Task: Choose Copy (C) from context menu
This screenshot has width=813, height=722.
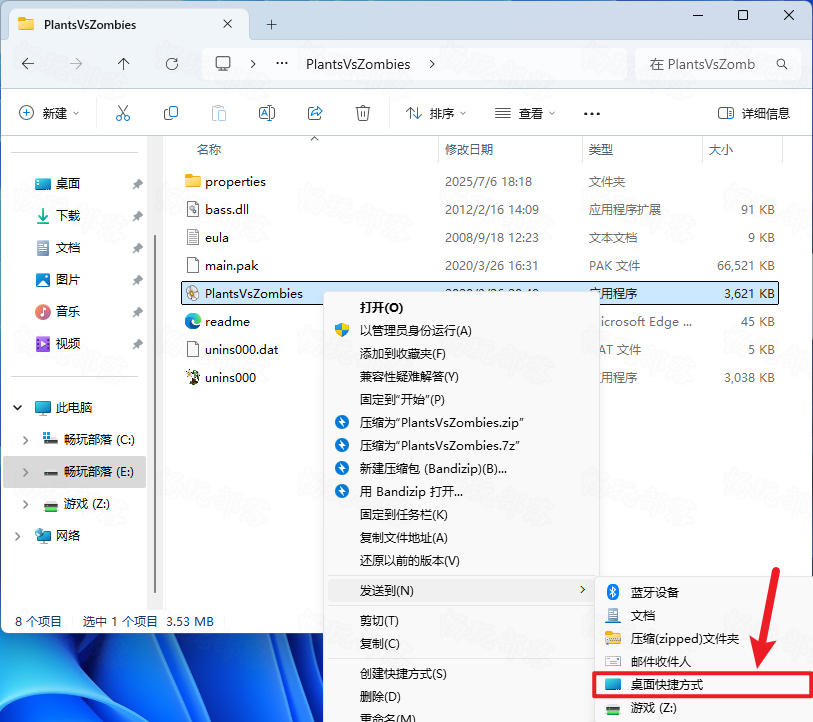Action: pos(461,644)
